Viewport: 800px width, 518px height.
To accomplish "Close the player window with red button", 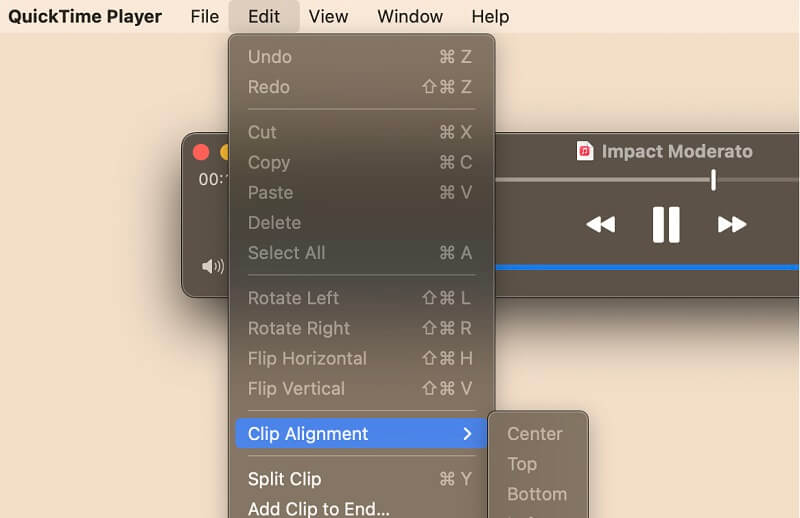I will coord(201,152).
